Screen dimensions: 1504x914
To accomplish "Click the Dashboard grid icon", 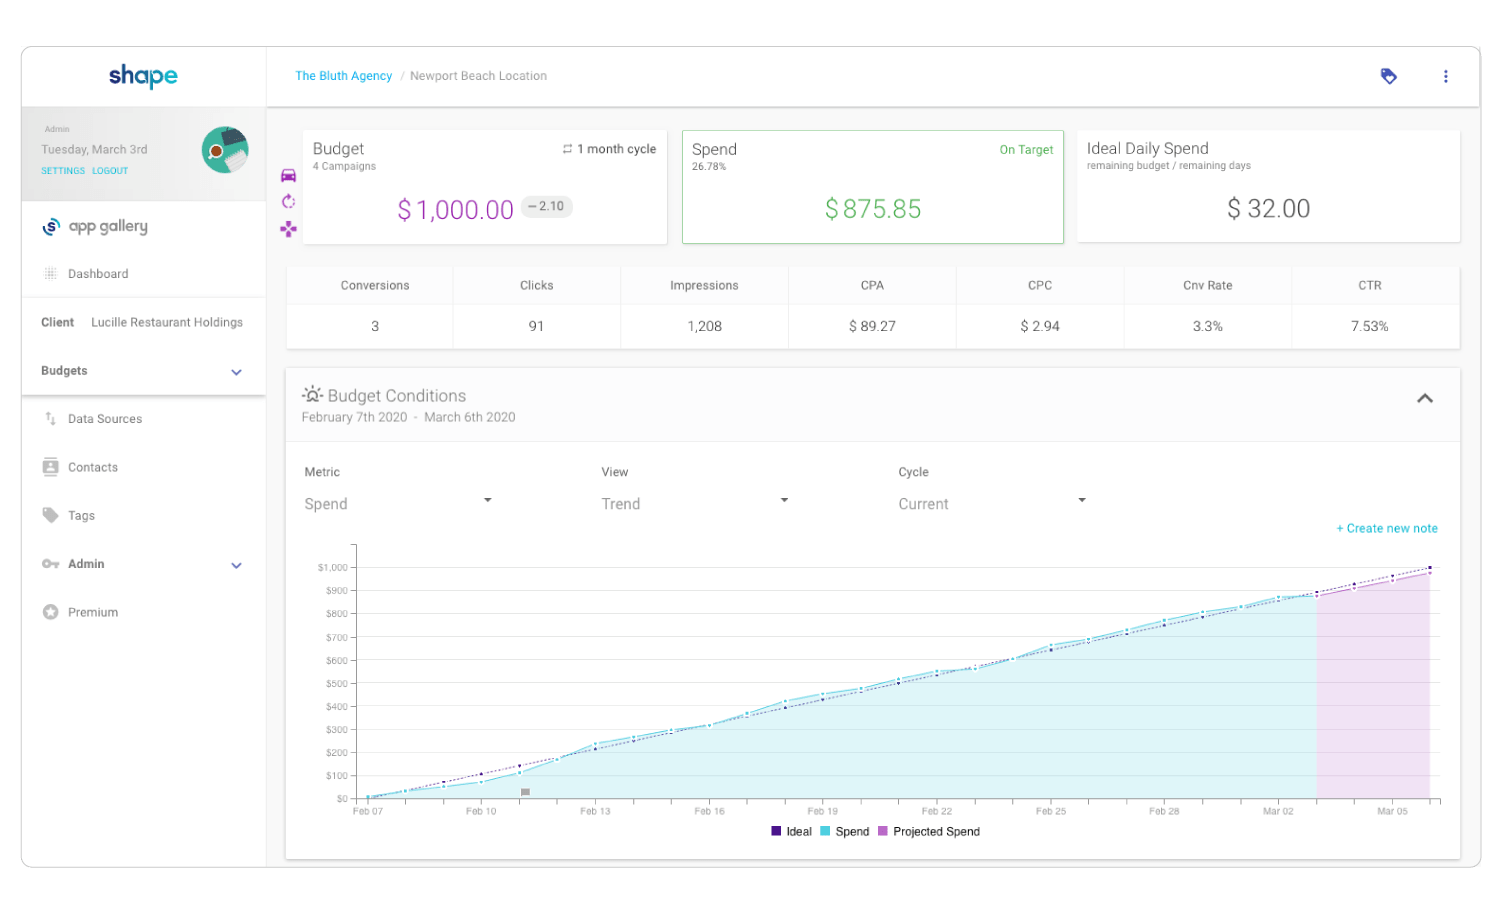I will (50, 273).
